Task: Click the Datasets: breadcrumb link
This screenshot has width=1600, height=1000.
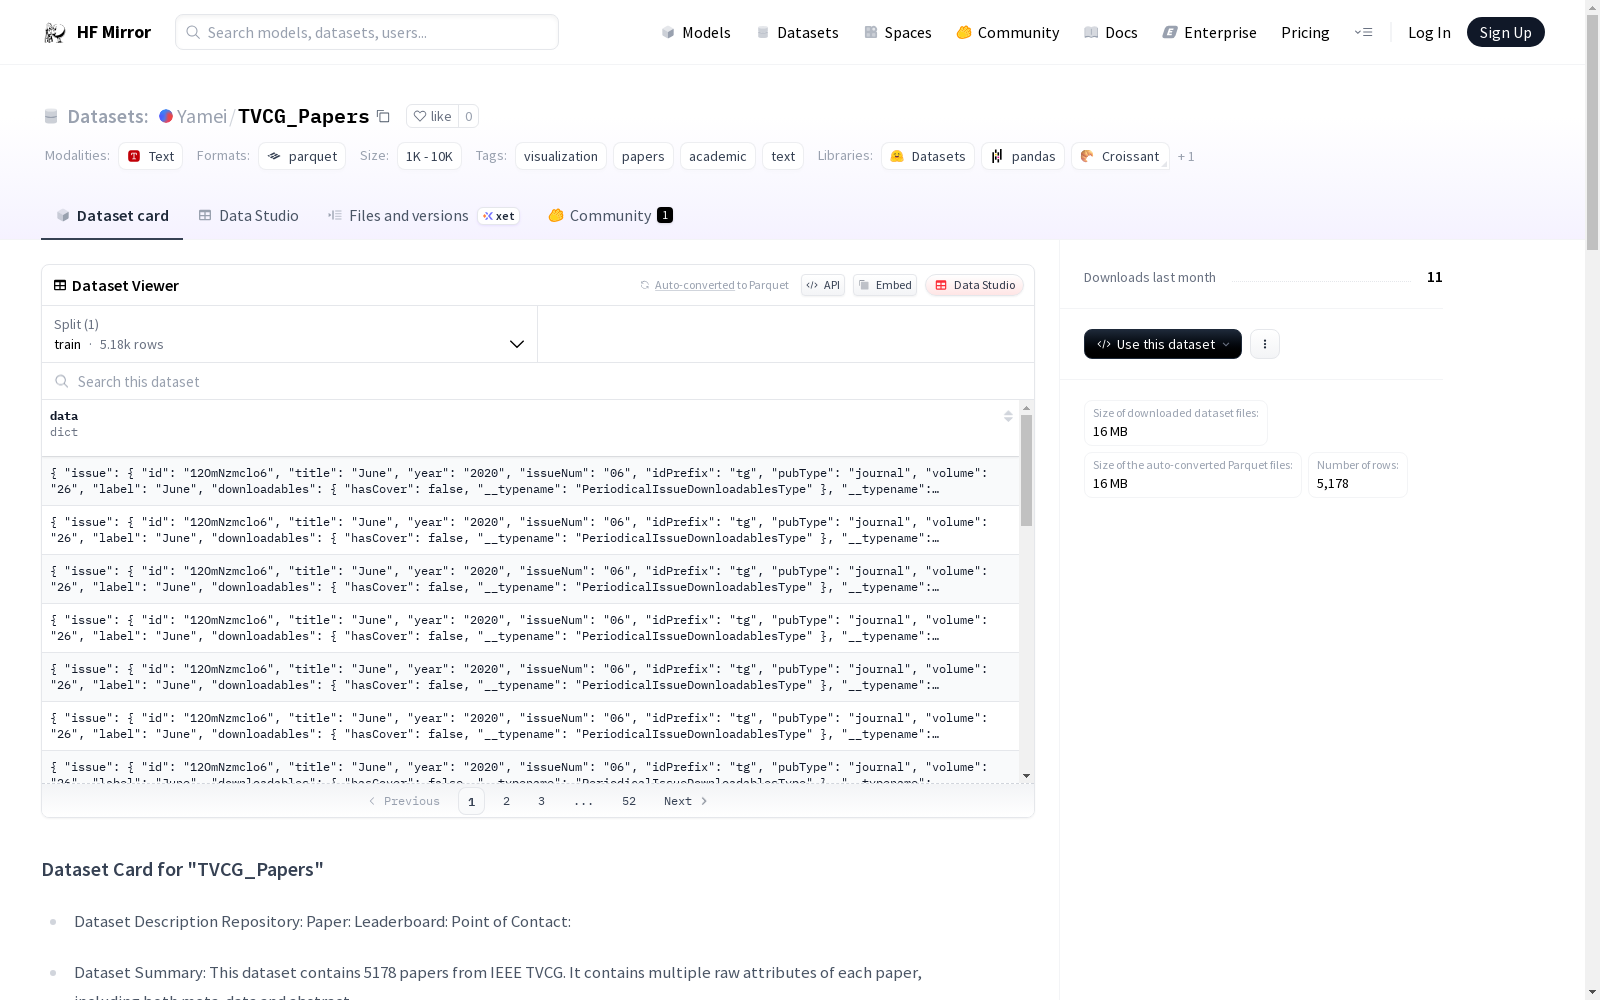Action: coord(108,116)
